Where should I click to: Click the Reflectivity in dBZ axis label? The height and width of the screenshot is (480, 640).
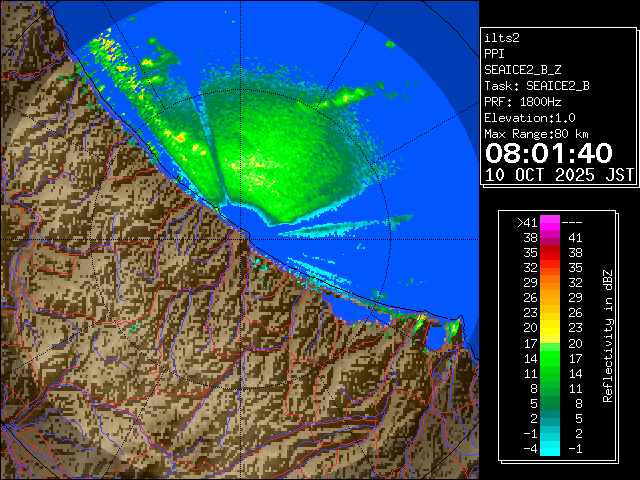tap(607, 335)
